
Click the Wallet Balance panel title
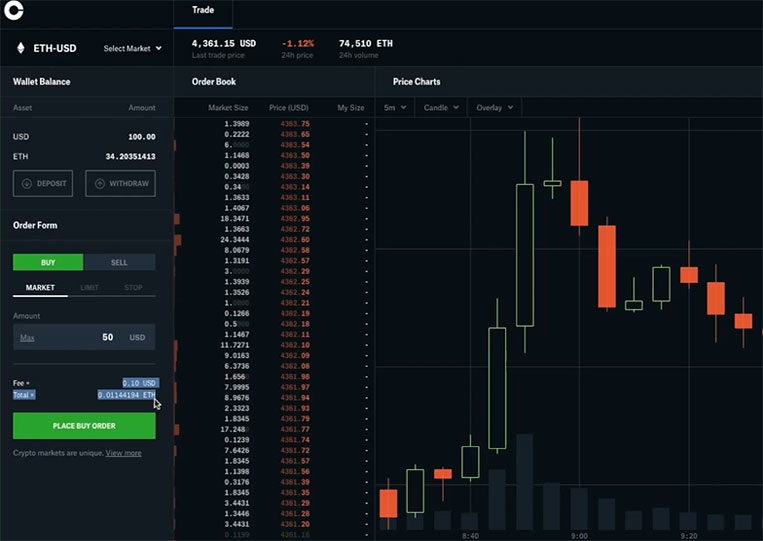41,82
